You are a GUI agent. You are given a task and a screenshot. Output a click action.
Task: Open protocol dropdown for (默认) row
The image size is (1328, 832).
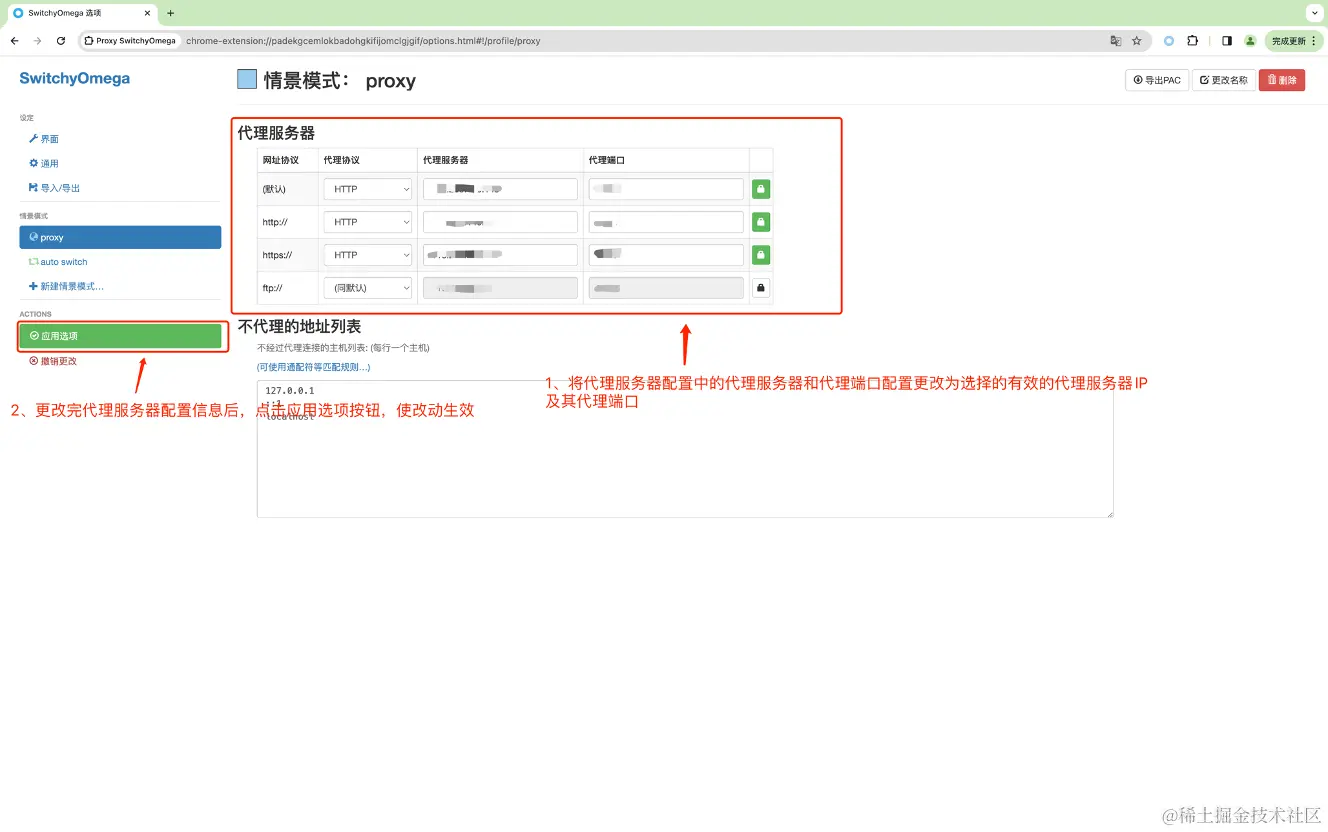point(368,189)
